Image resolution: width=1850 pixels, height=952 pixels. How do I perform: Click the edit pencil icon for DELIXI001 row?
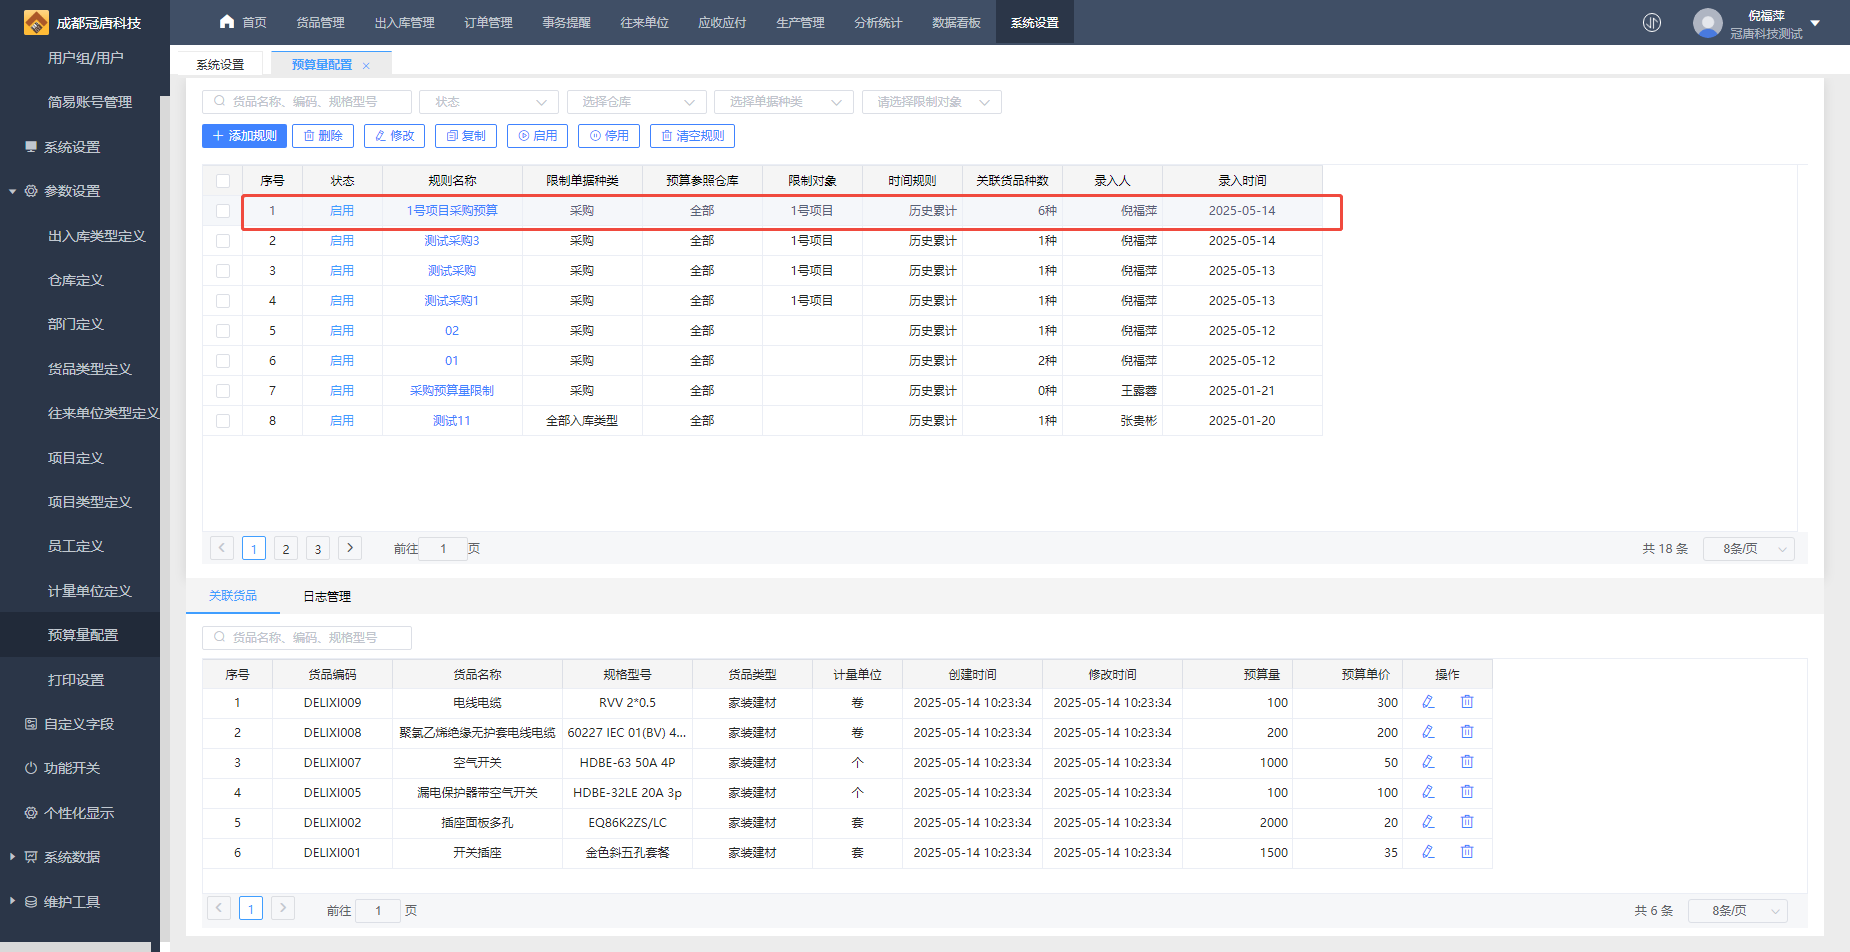(1428, 852)
